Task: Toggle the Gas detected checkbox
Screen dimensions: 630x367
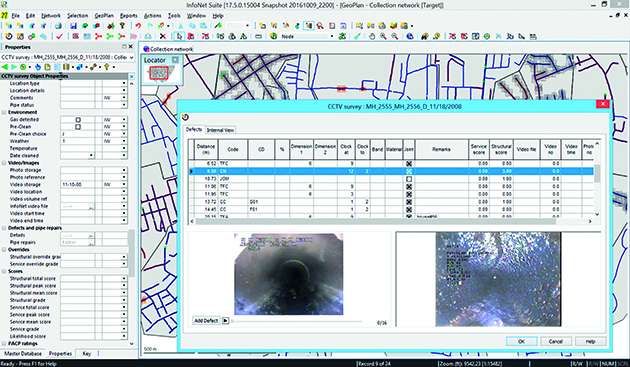Action: click(x=78, y=119)
